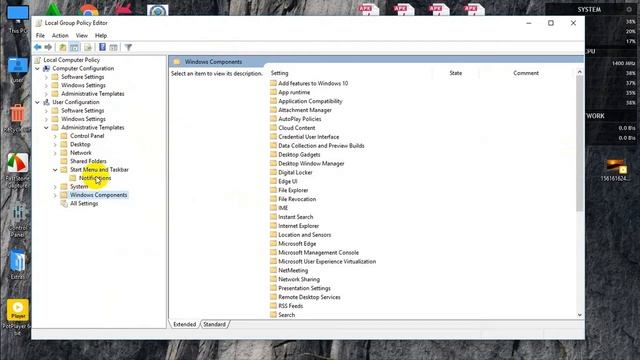Expand the Network tree node
Screen dimensions: 640x360
click(55, 153)
